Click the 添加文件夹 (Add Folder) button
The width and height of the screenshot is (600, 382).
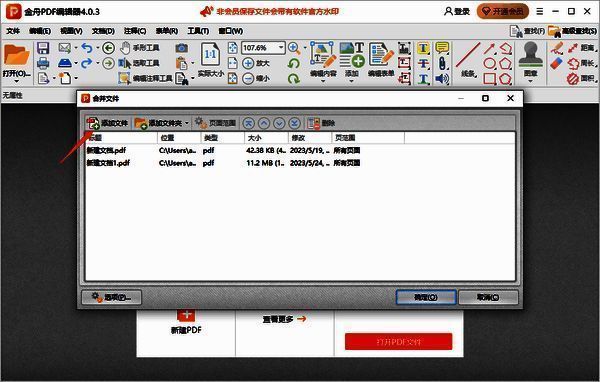158,123
